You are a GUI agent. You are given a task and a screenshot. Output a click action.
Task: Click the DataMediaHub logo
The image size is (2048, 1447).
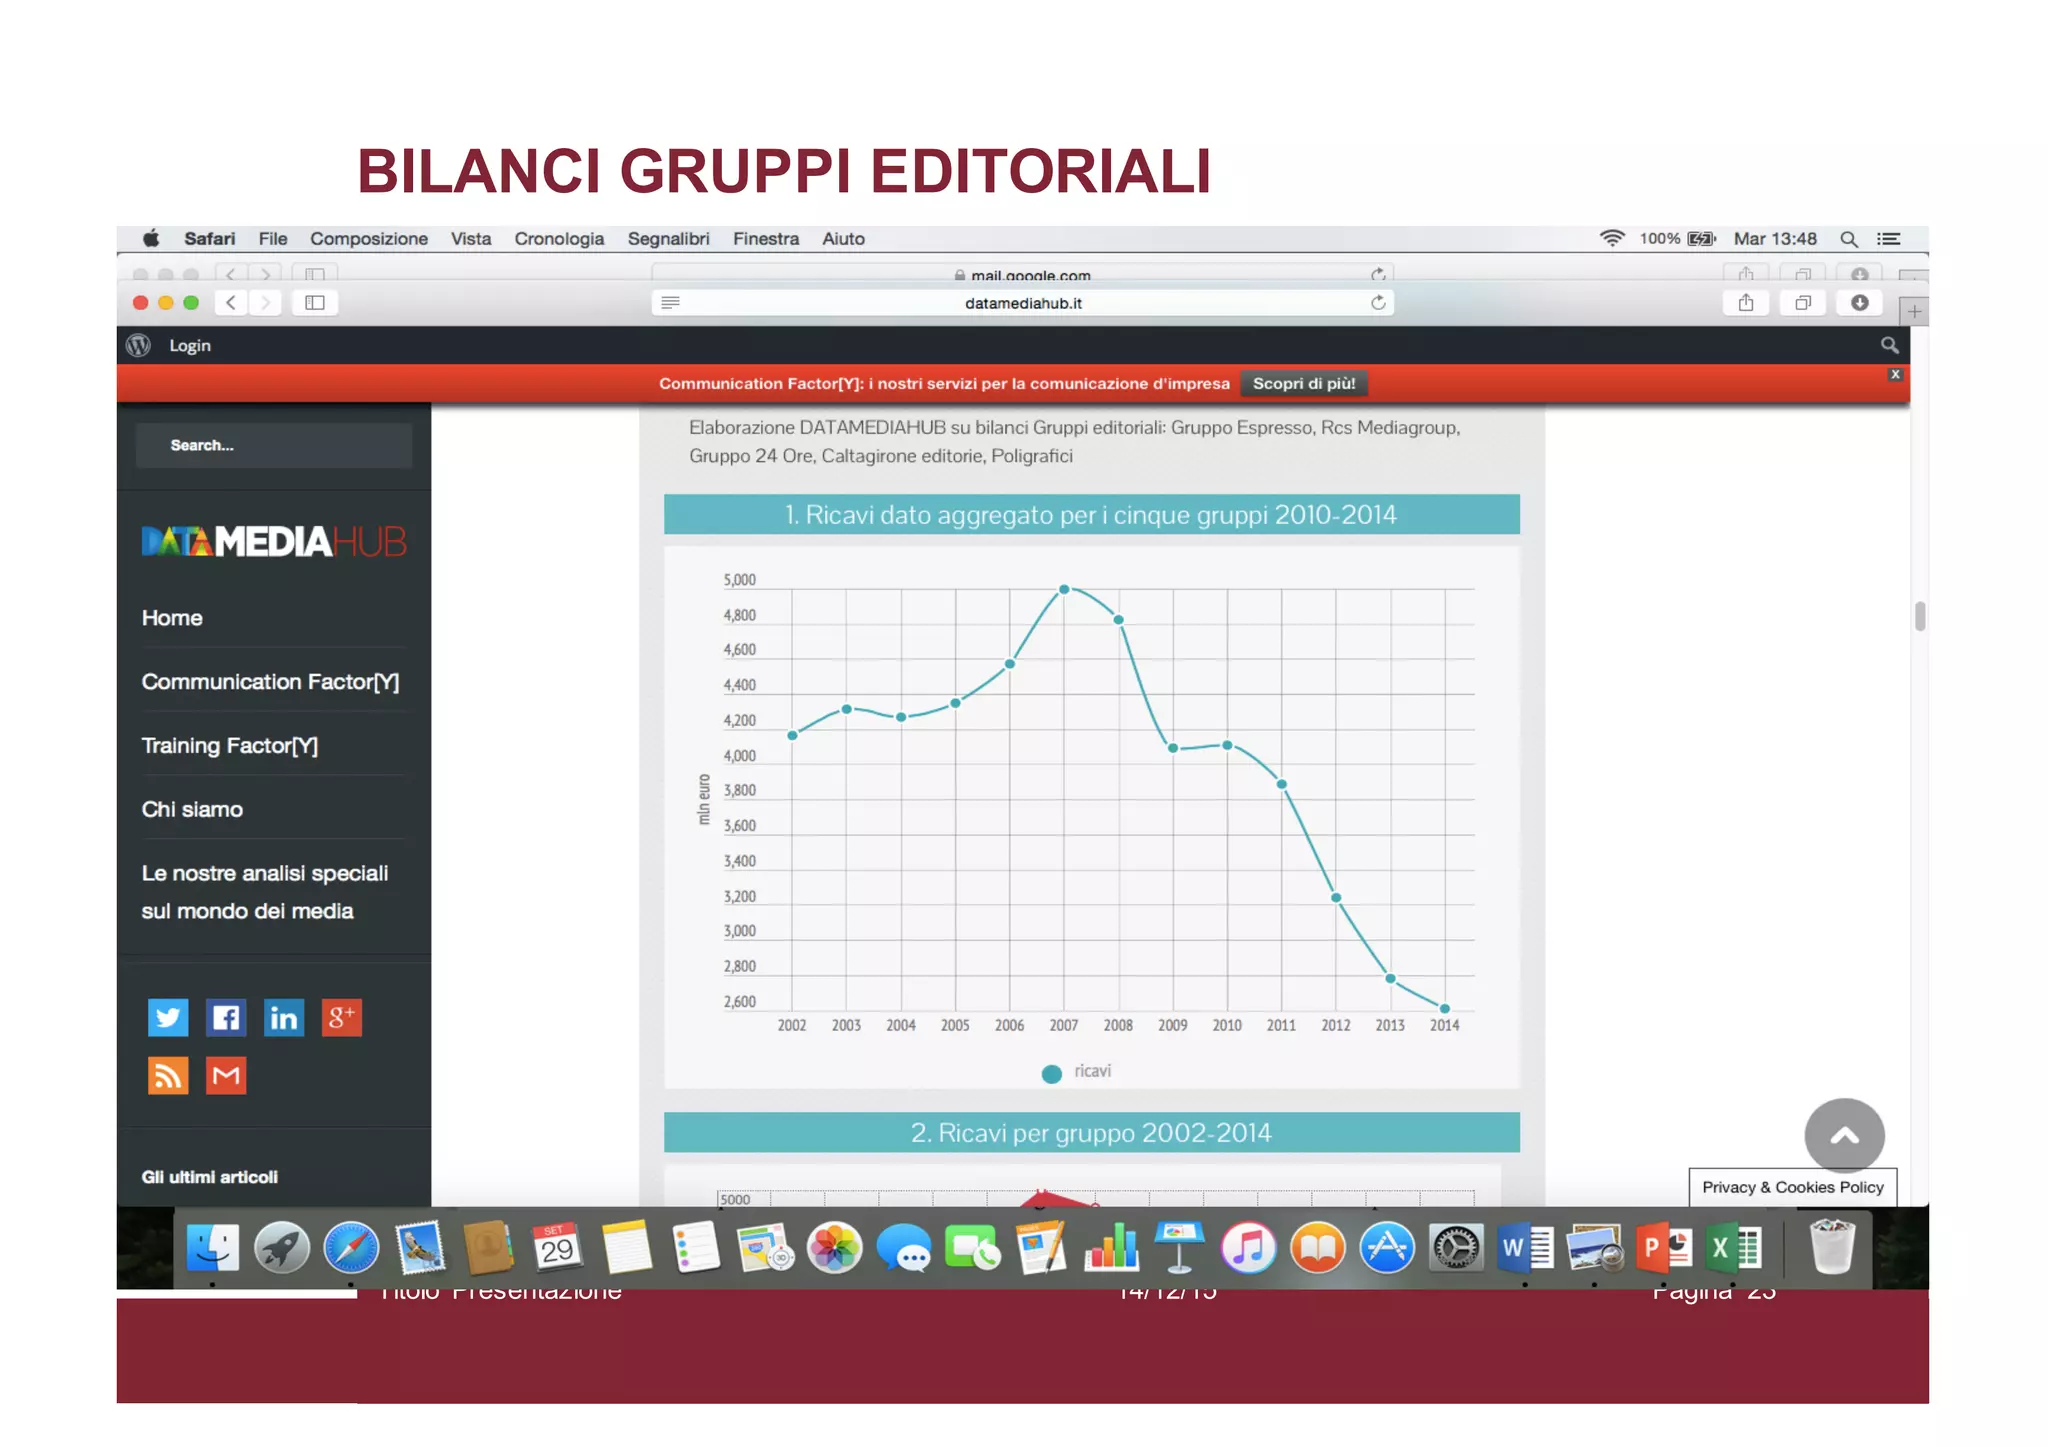click(274, 541)
